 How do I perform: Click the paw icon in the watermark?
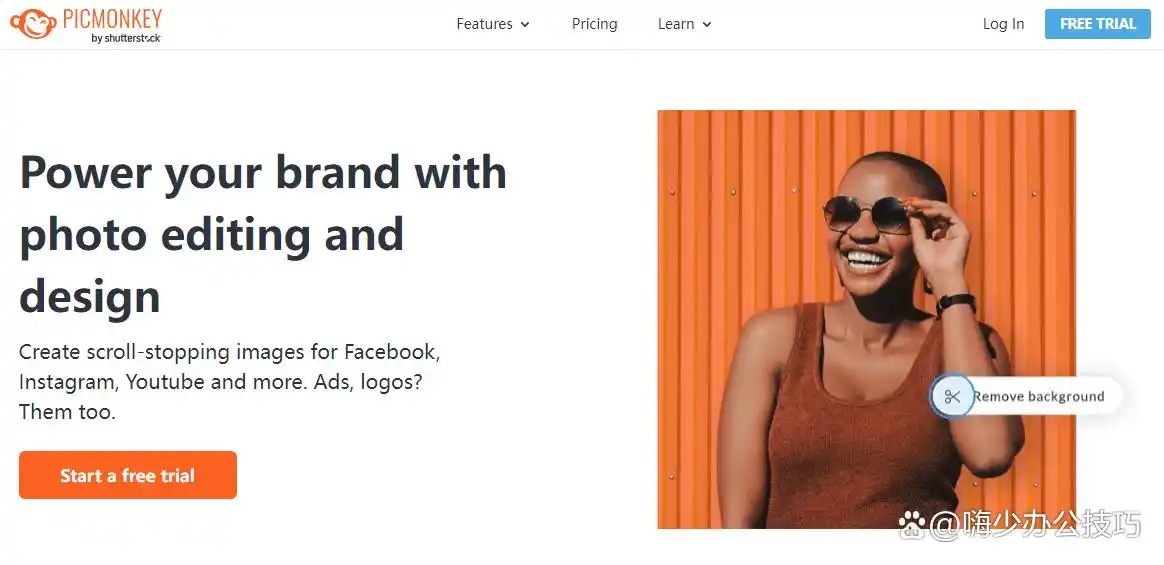click(912, 526)
